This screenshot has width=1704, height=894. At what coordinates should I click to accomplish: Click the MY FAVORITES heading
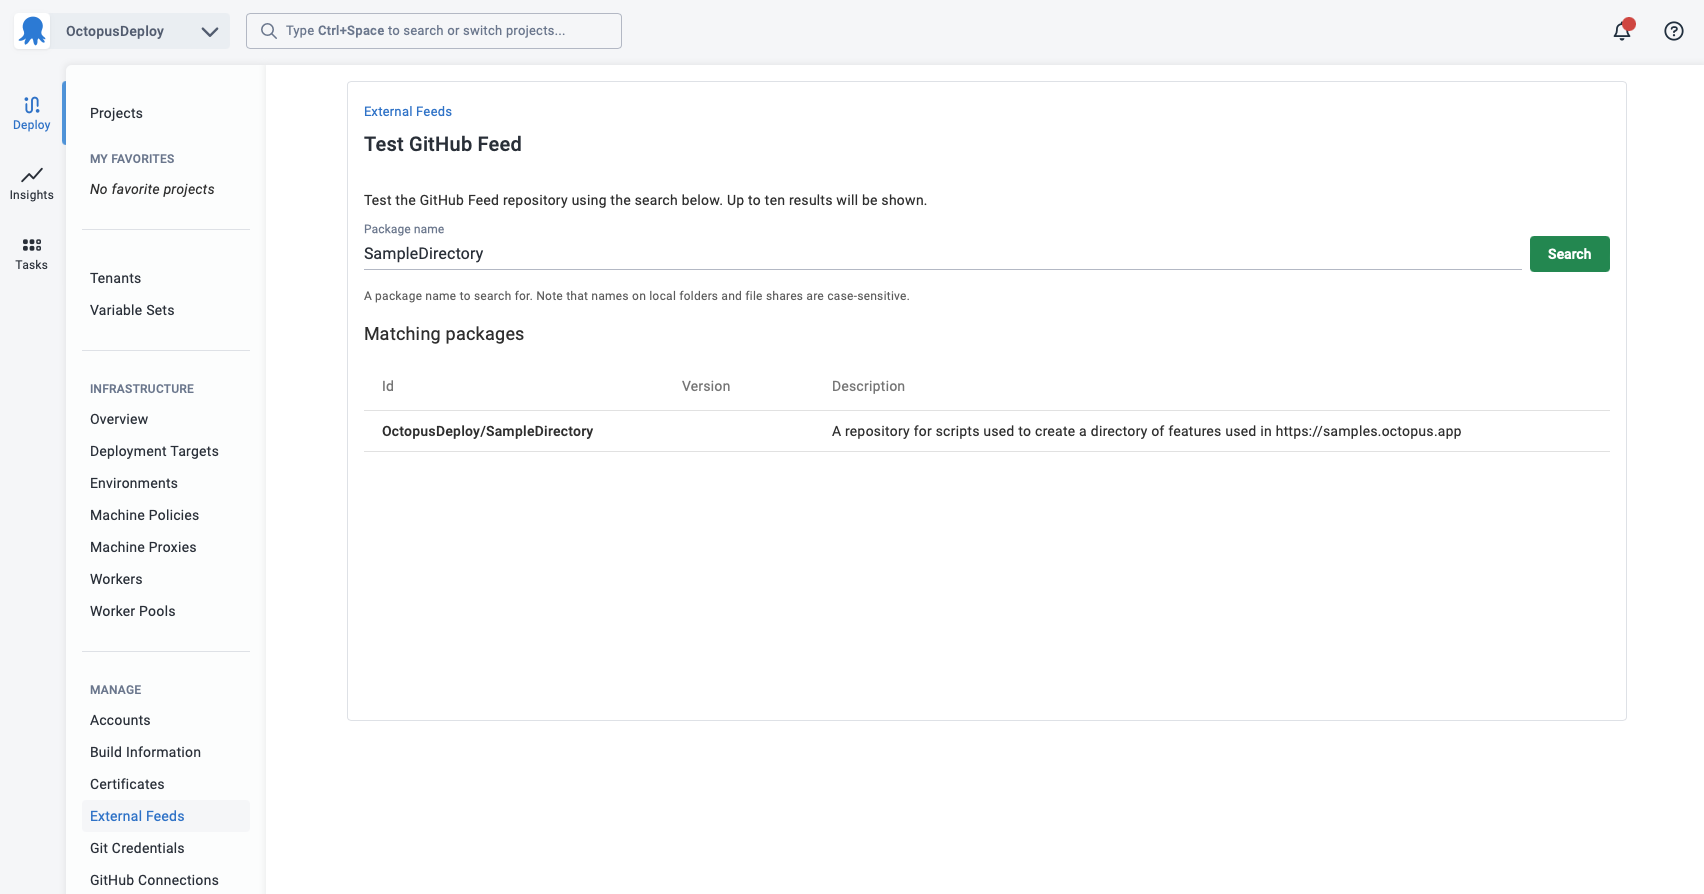click(x=132, y=159)
